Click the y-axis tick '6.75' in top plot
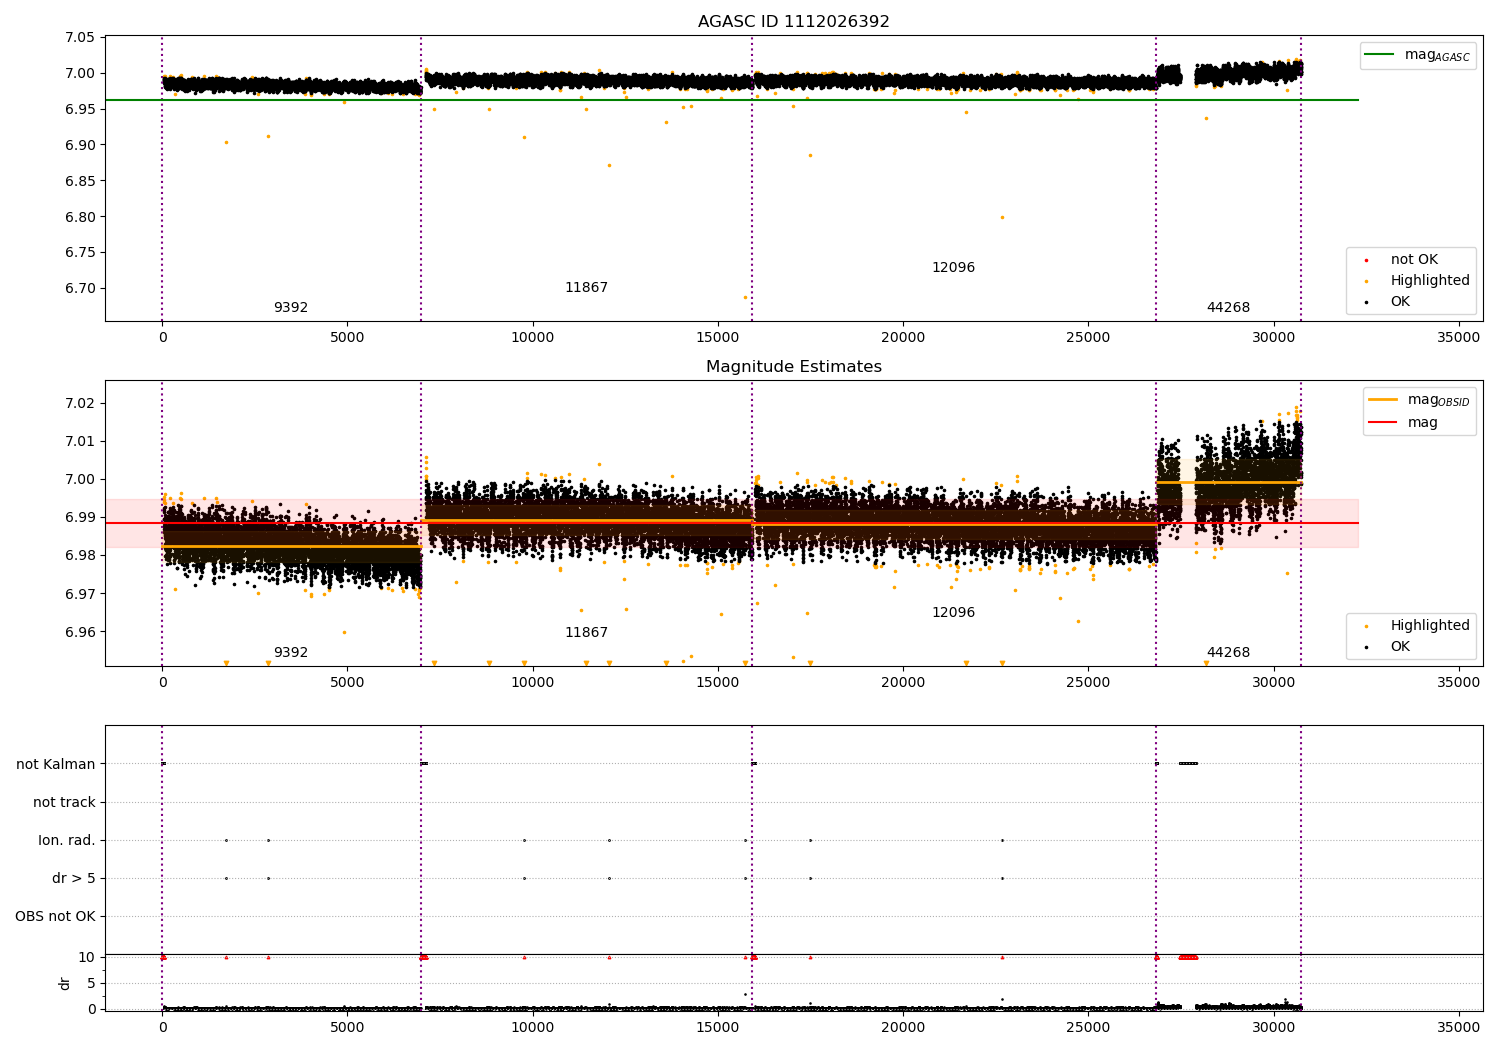Screen dimensions: 1500x1050 click(81, 254)
